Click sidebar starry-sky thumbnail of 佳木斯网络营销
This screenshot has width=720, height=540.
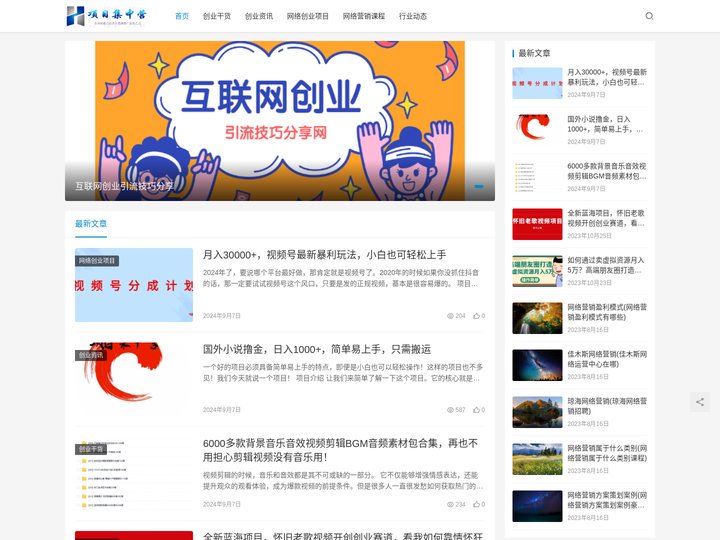[537, 365]
